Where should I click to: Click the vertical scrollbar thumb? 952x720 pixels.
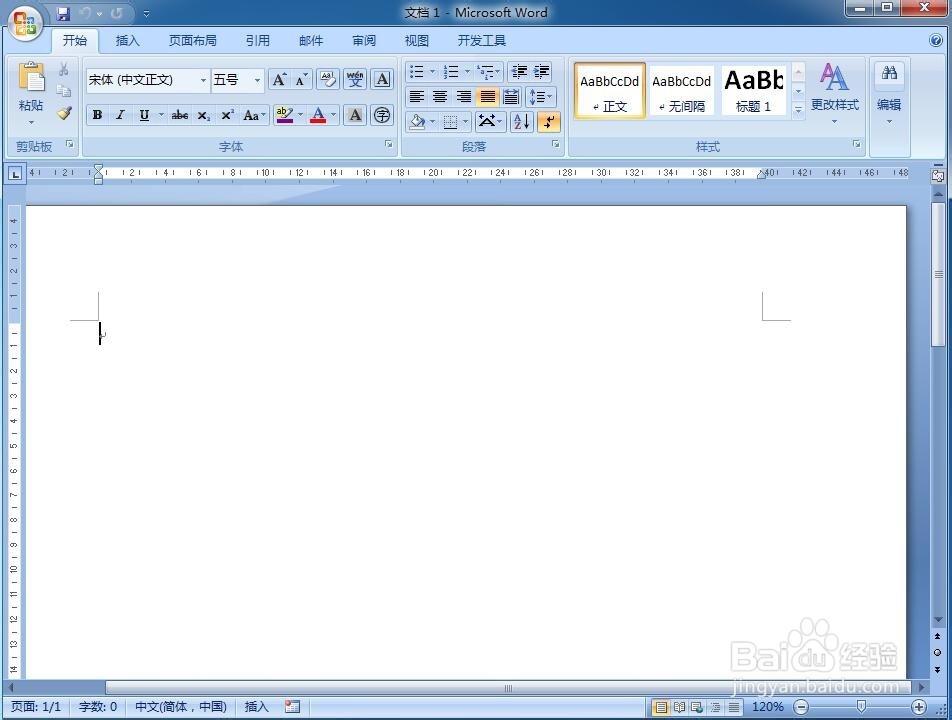(x=938, y=274)
